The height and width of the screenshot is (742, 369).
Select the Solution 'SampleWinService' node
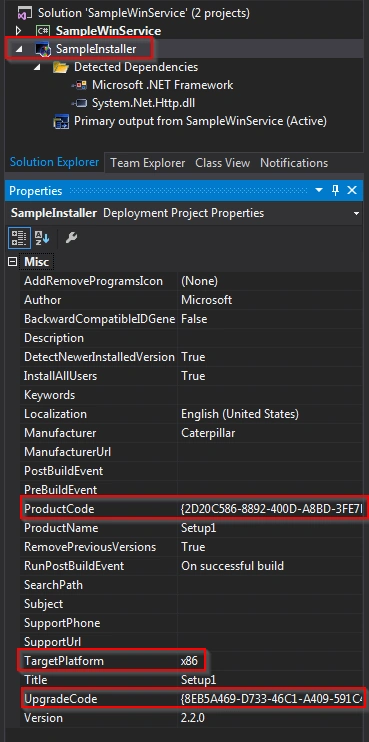pyautogui.click(x=144, y=12)
